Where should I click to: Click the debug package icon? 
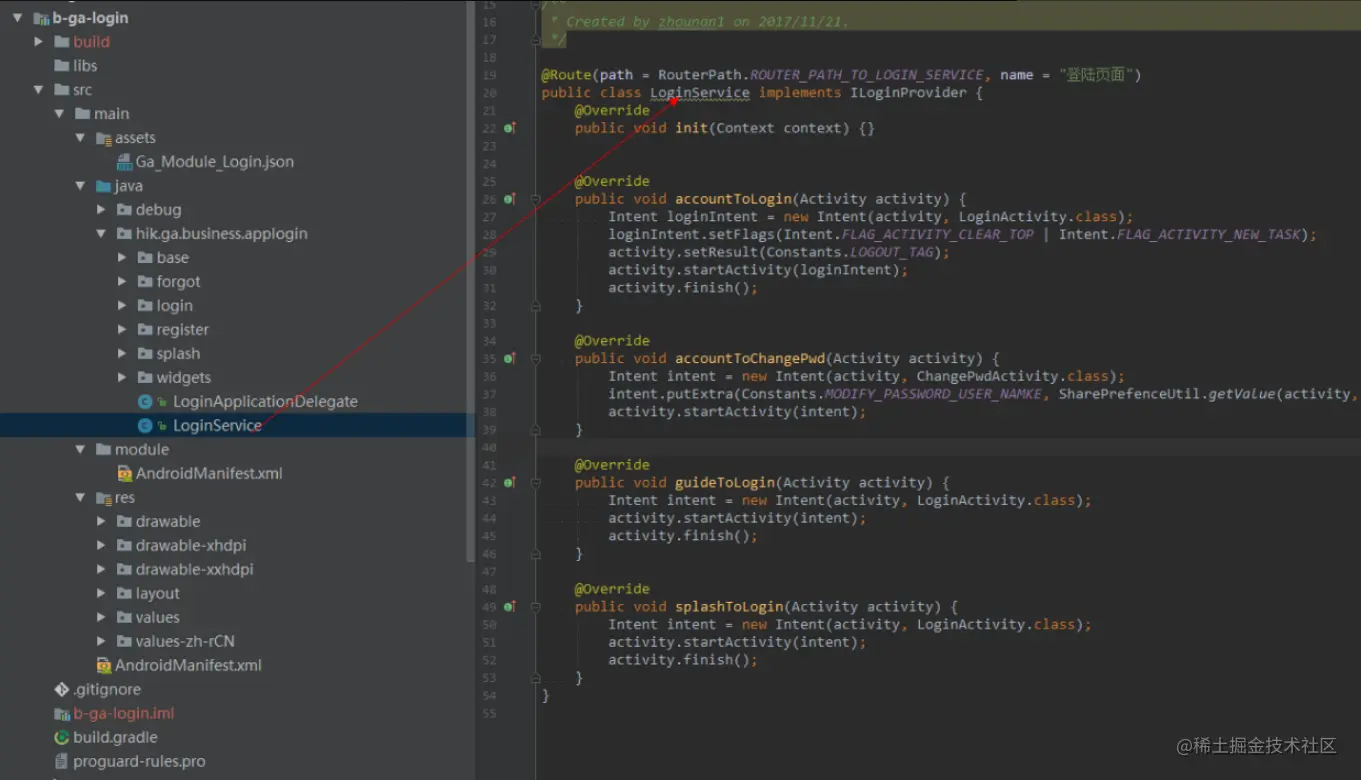[125, 210]
